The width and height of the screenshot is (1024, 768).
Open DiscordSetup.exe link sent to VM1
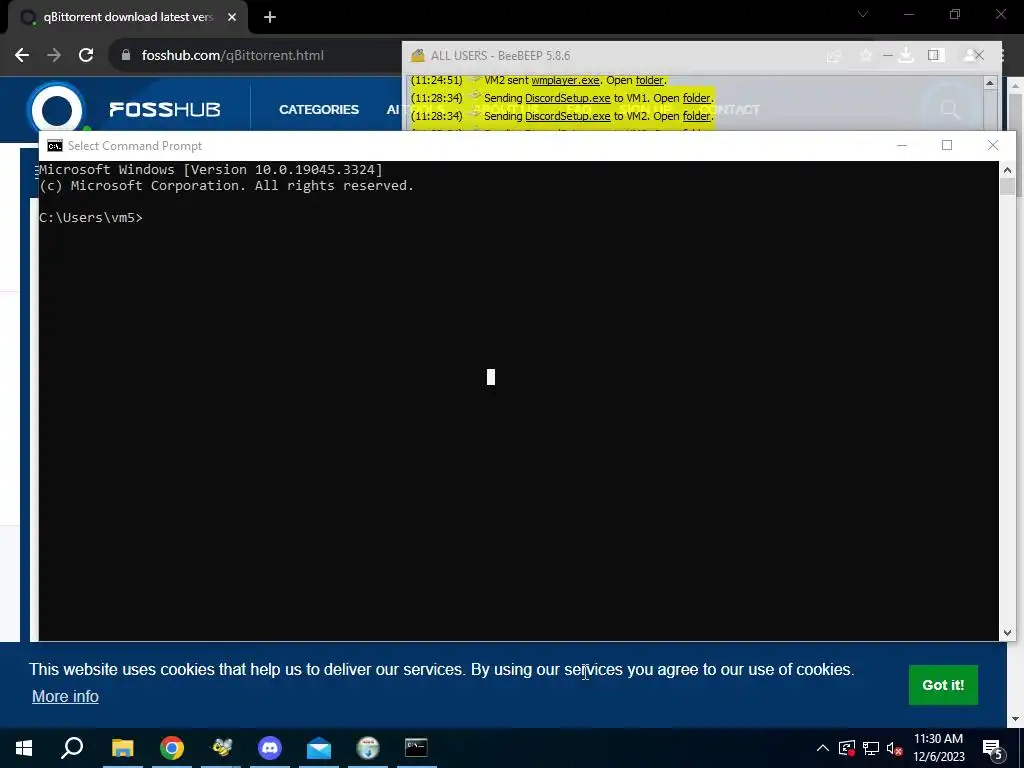coord(568,98)
